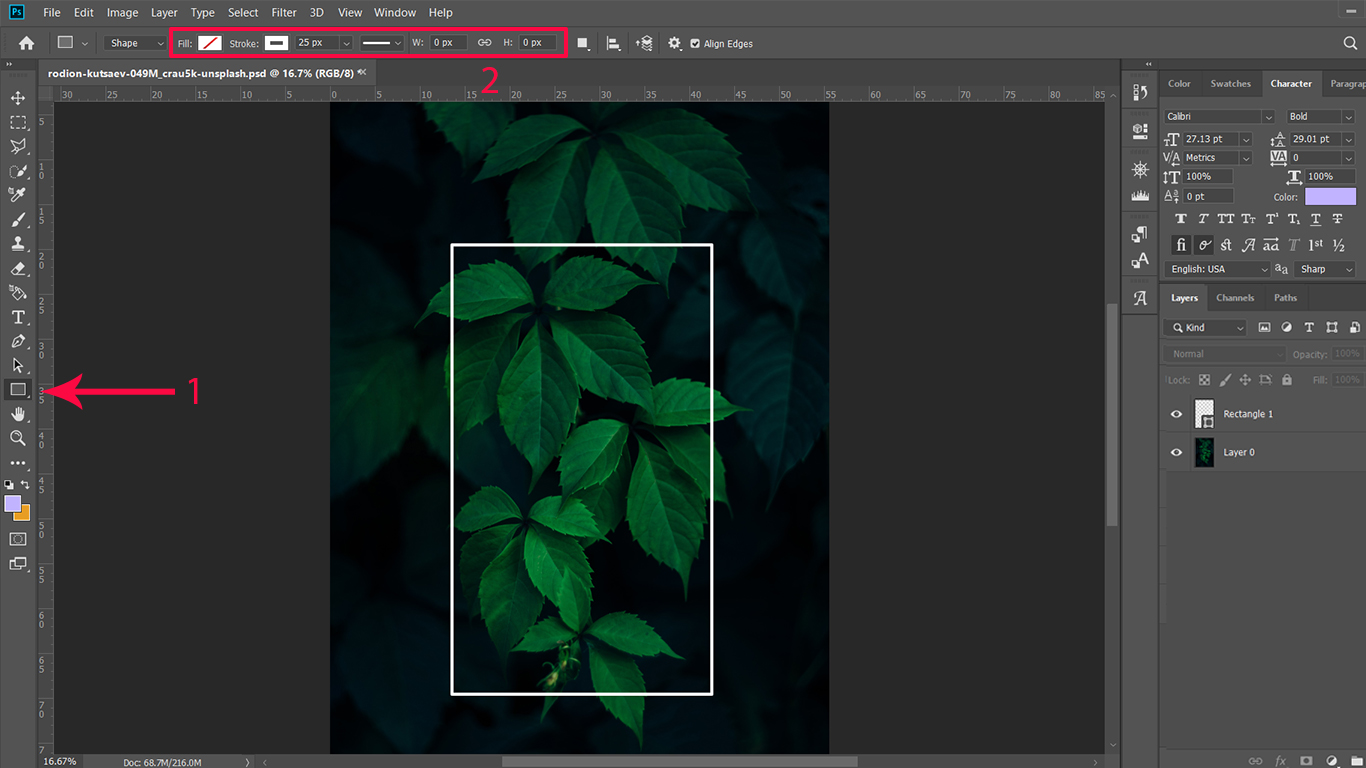Open the File menu
1366x768 pixels.
[52, 13]
